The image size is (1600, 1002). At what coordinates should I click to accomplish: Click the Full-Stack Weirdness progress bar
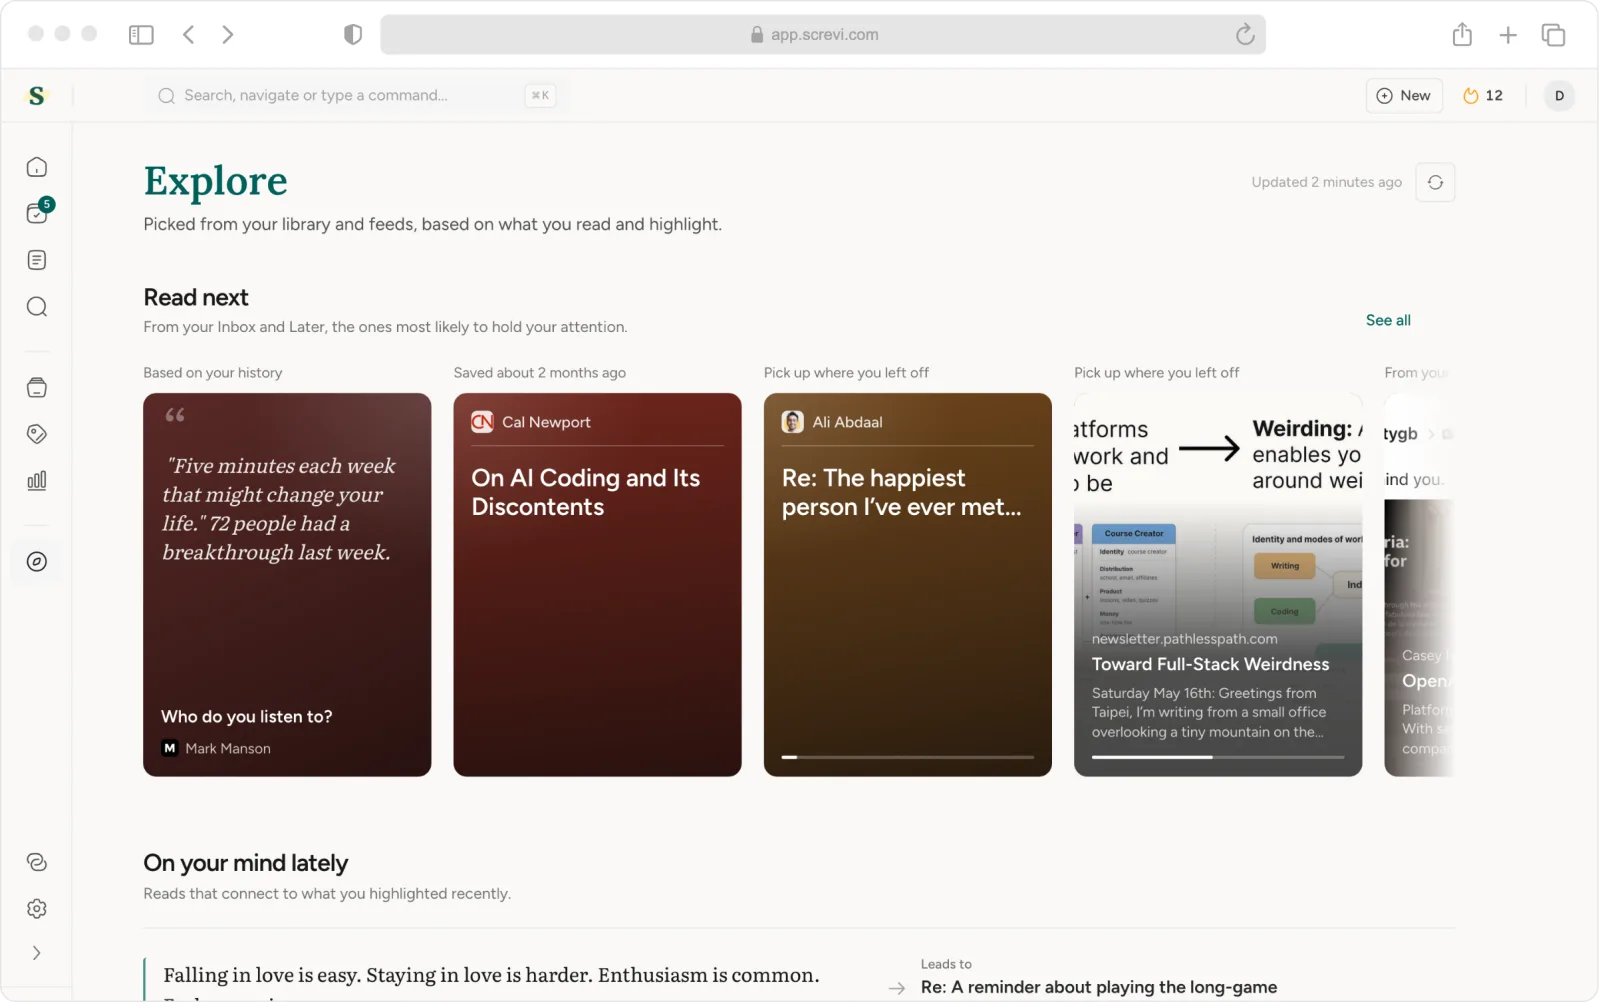(1218, 757)
